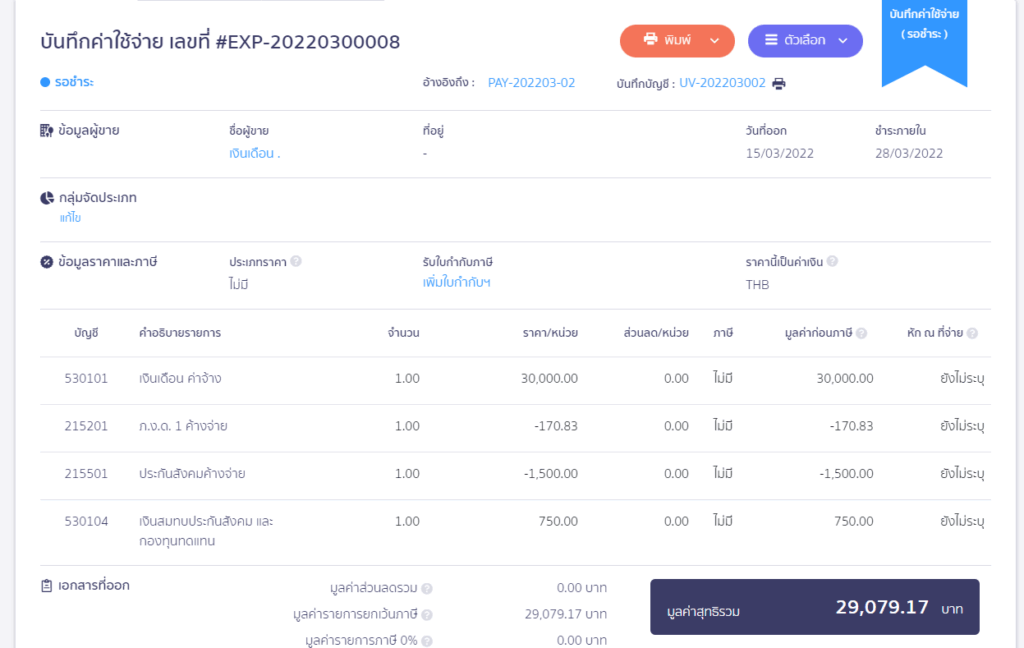Click the help icon beside ราคานี้เป็นค่าเงิน
Viewport: 1024px width, 648px height.
[x=831, y=262]
